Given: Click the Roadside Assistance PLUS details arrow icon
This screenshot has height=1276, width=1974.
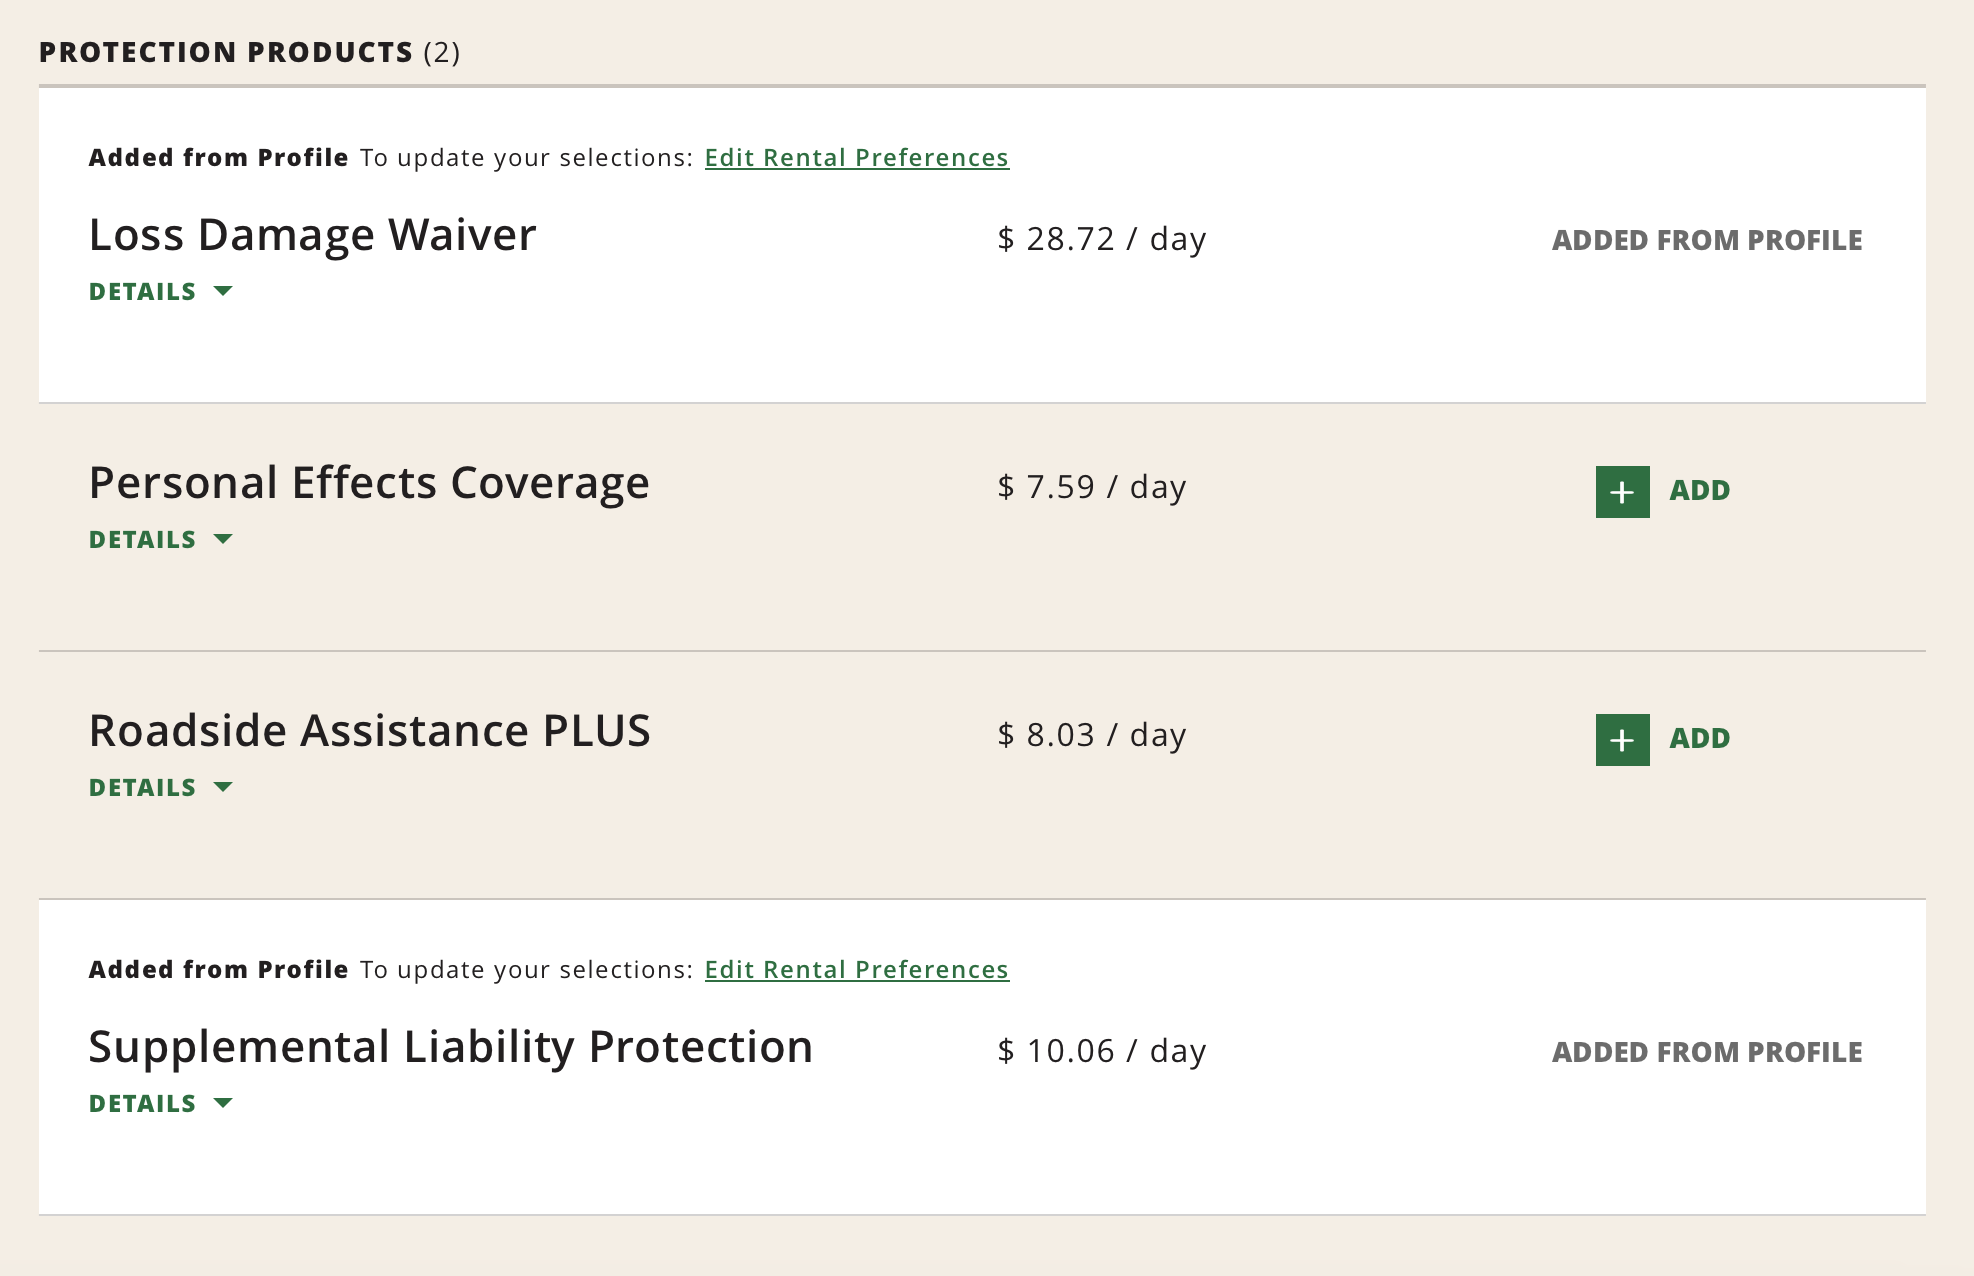Looking at the screenshot, I should click(223, 787).
